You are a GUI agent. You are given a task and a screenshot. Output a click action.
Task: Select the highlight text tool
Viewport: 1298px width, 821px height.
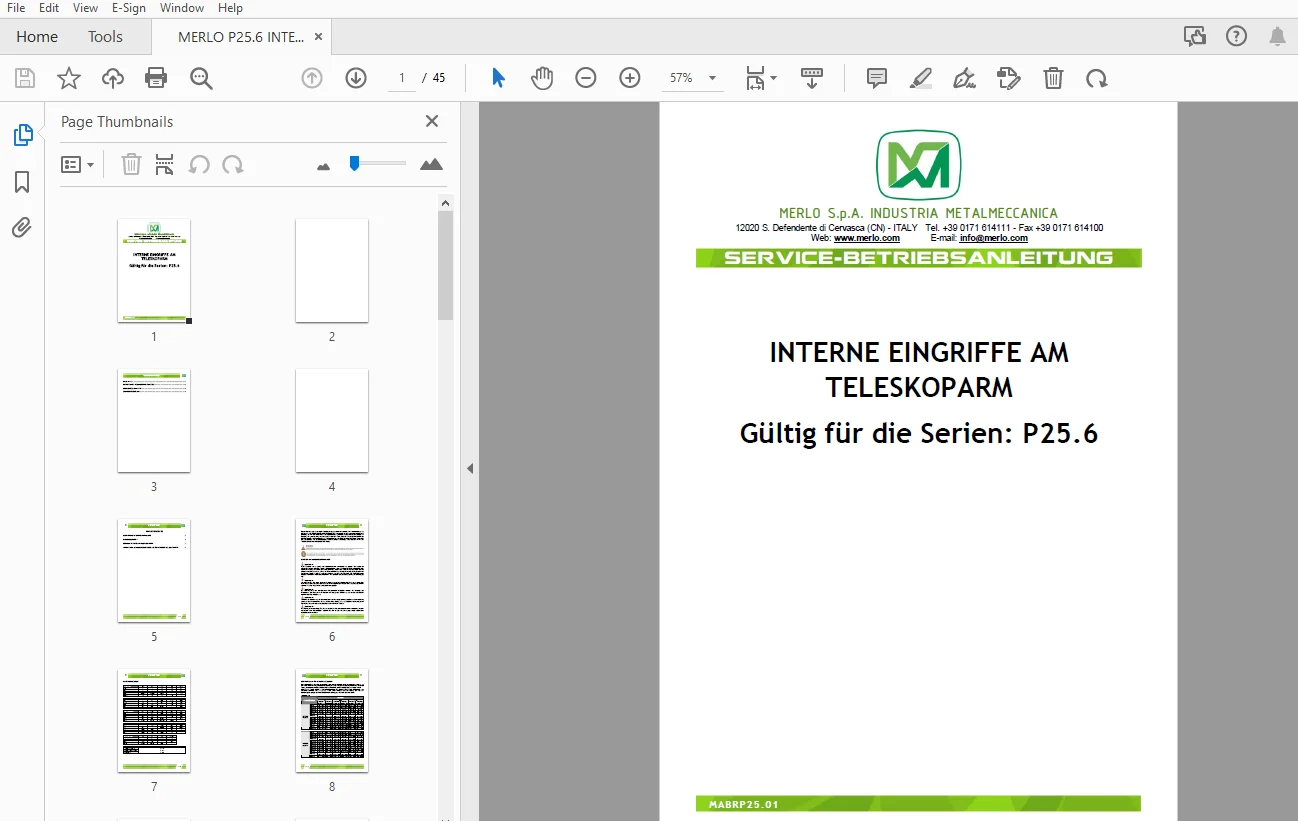click(921, 78)
